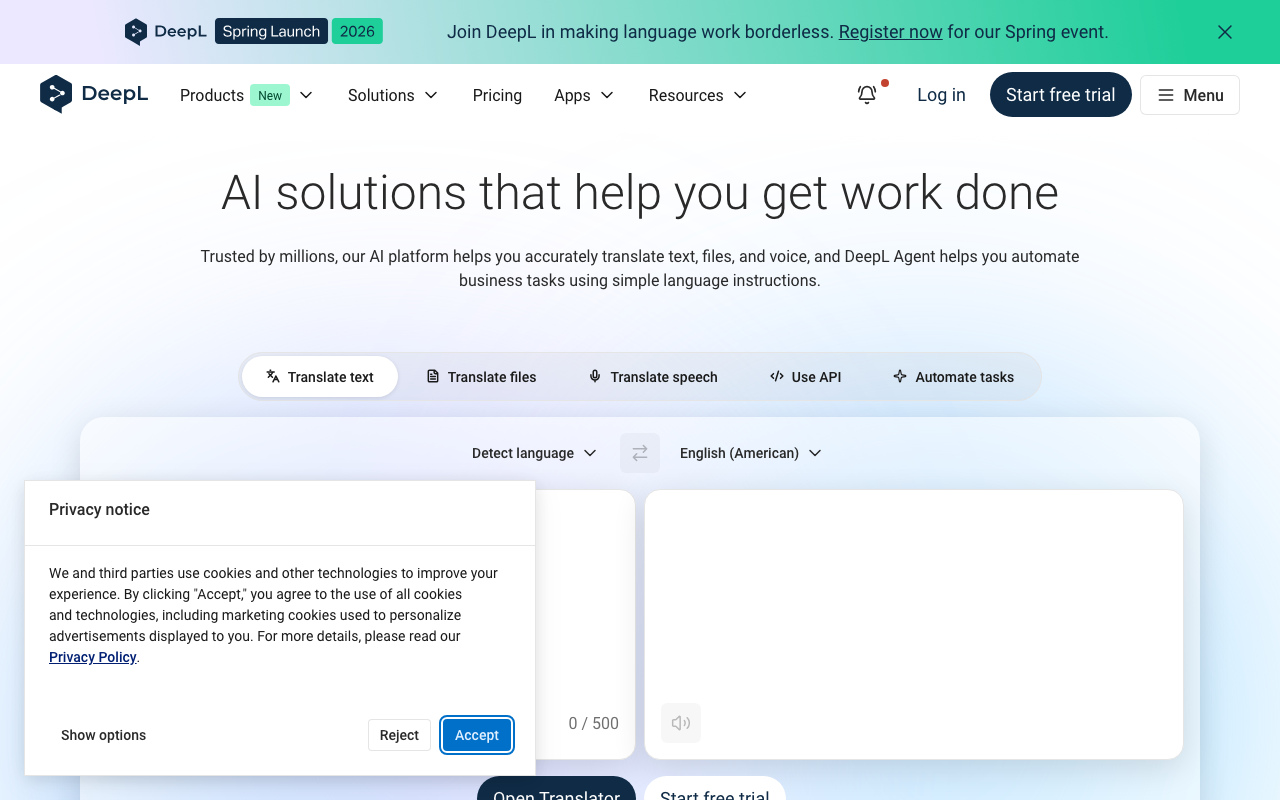Click the sparkle icon next to Automate tasks
The height and width of the screenshot is (800, 1280).
pos(899,376)
